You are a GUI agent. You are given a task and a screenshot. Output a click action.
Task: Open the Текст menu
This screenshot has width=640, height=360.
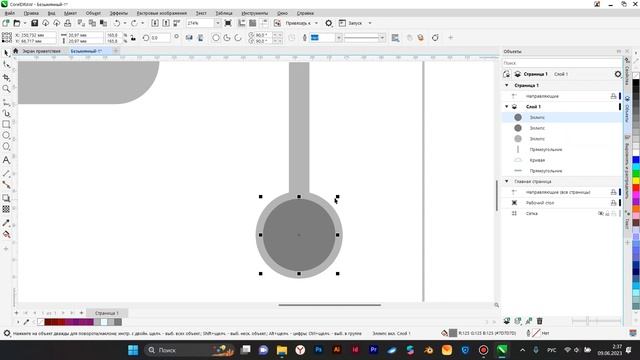point(201,13)
